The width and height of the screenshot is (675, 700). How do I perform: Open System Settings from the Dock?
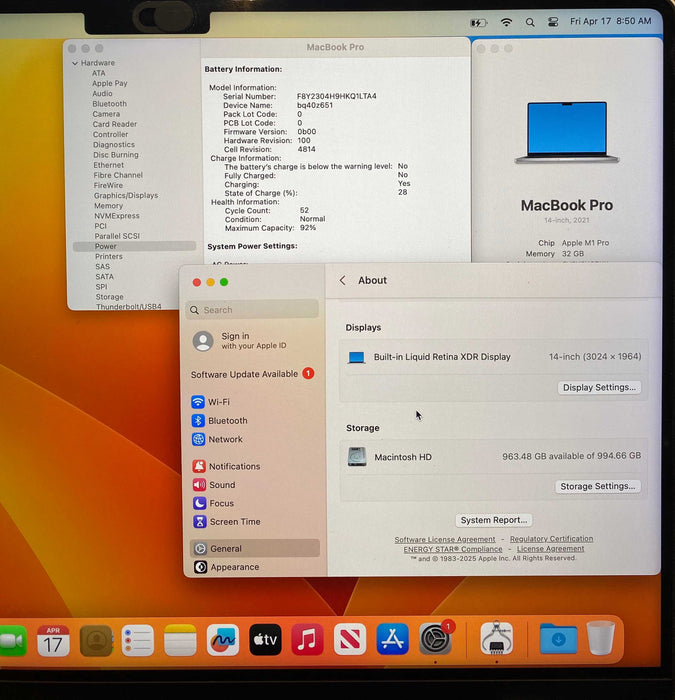pos(435,639)
